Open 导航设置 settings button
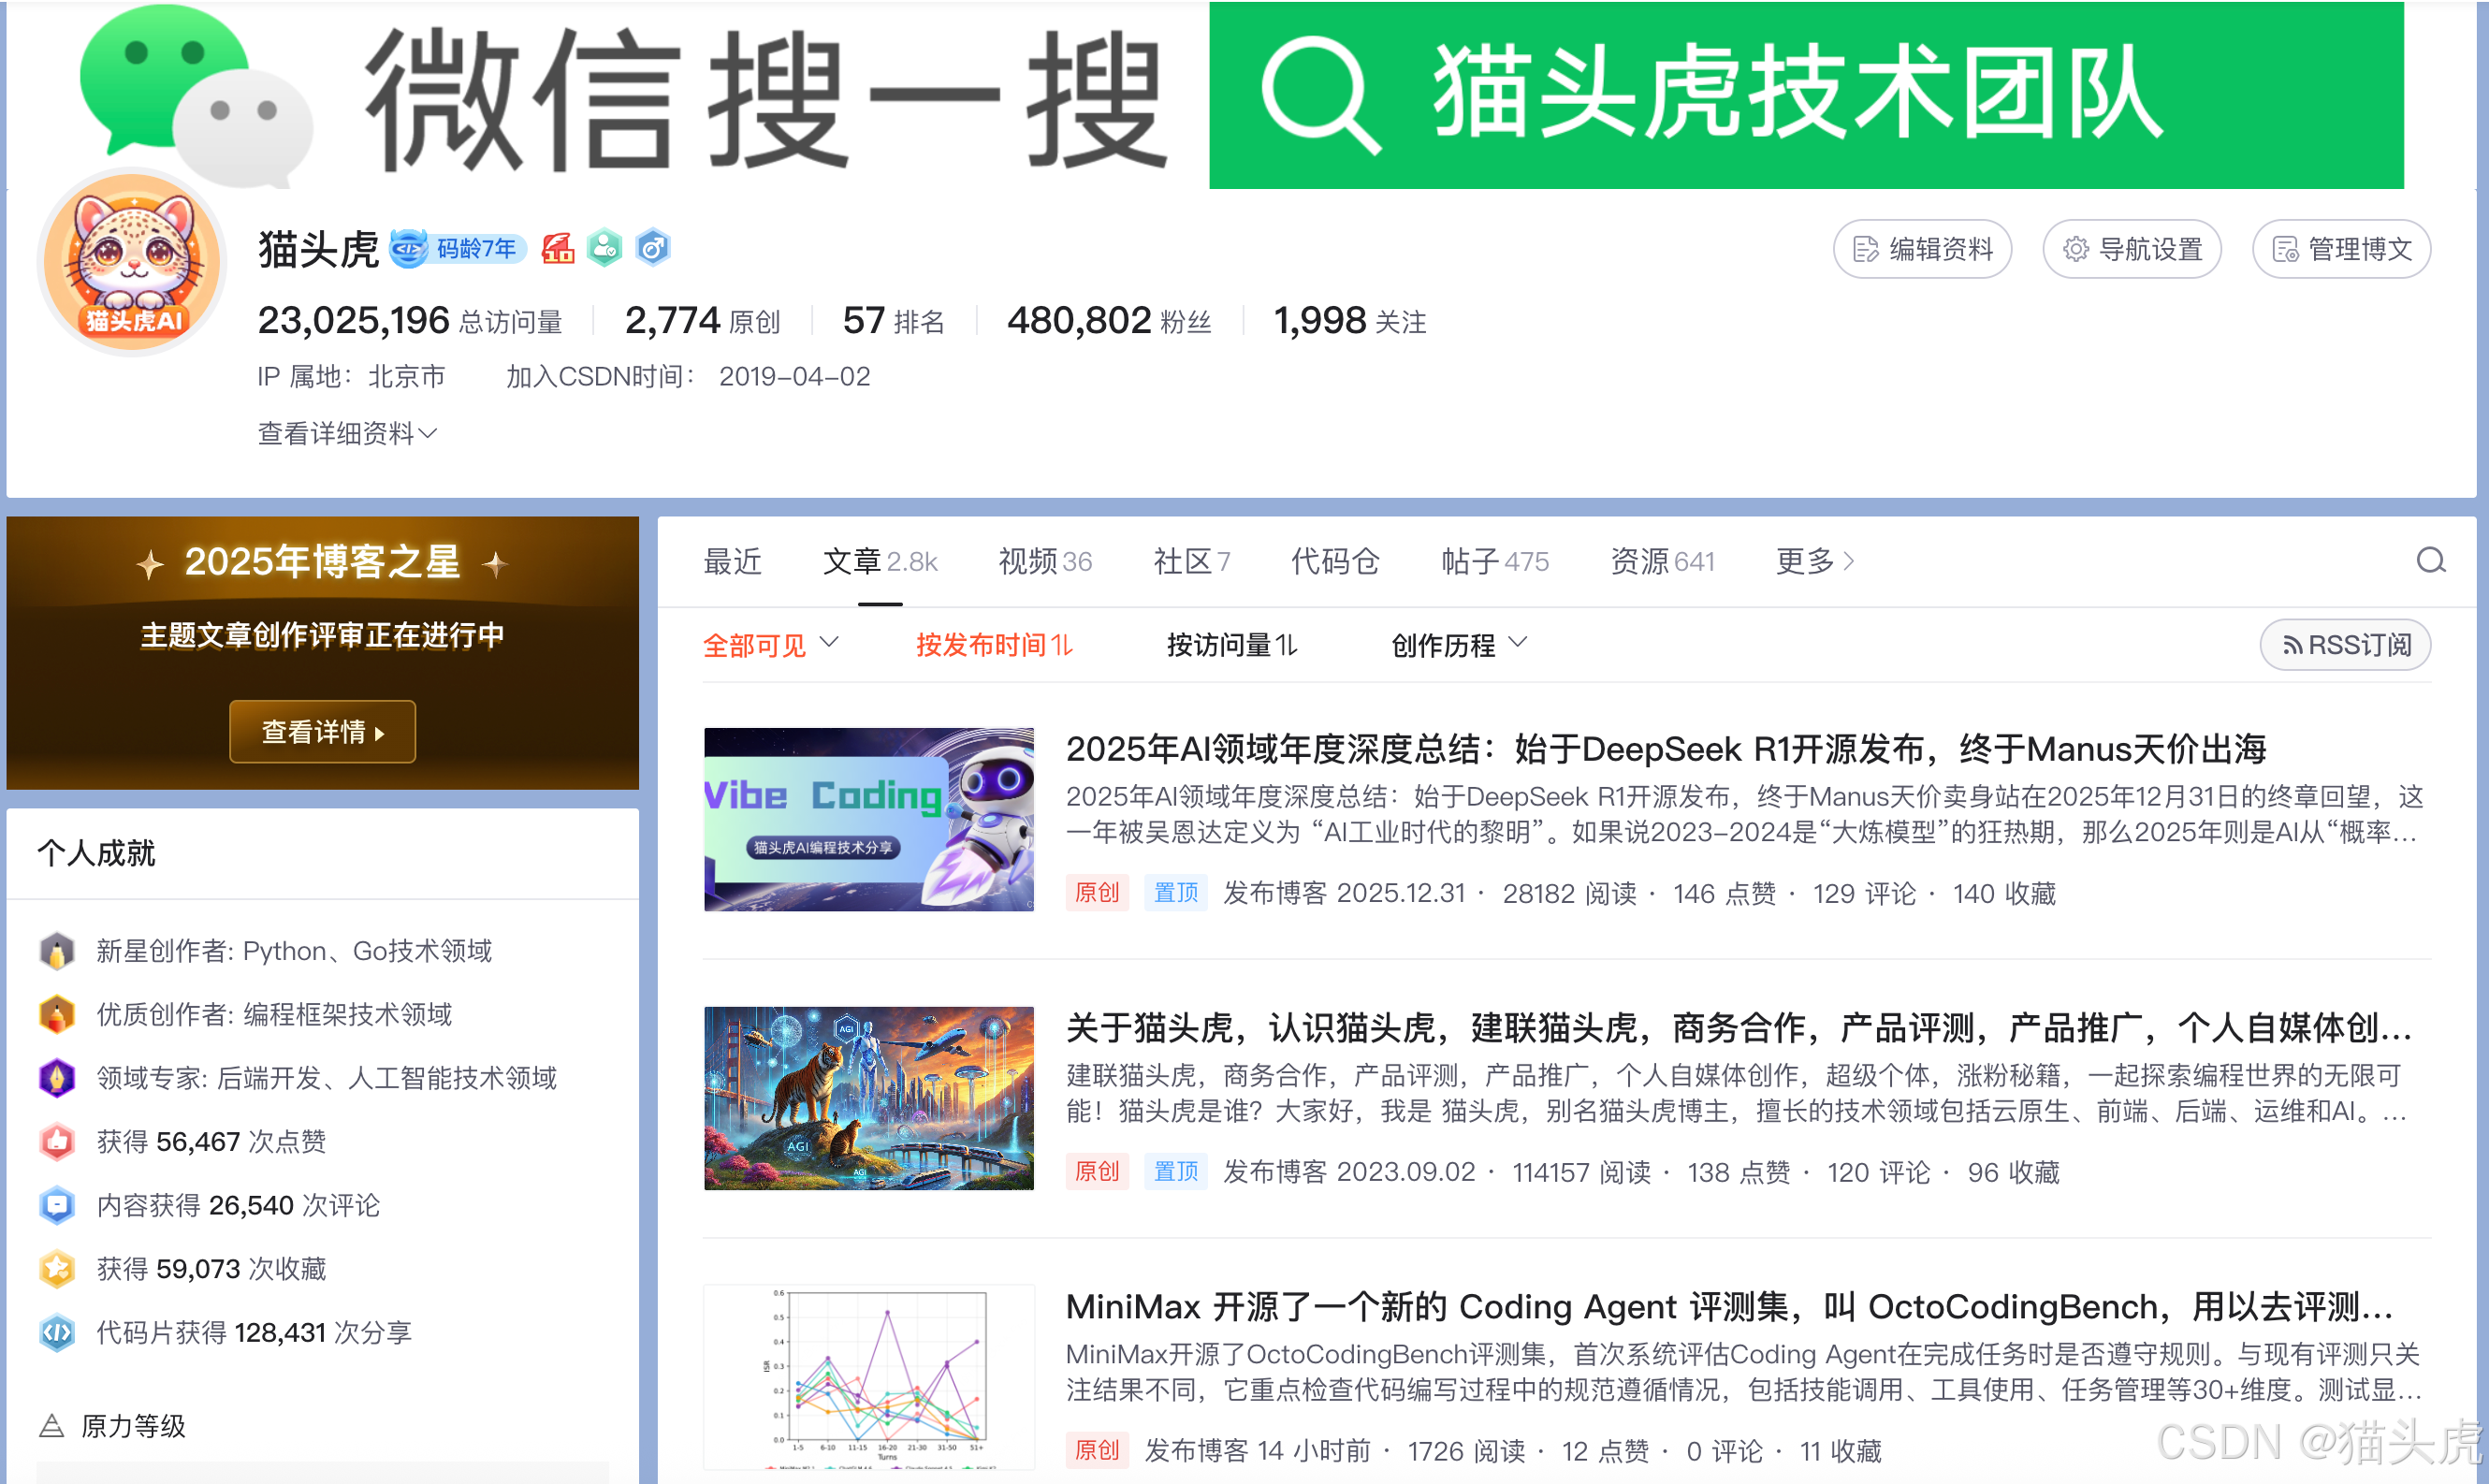This screenshot has width=2489, height=1484. pyautogui.click(x=2132, y=249)
